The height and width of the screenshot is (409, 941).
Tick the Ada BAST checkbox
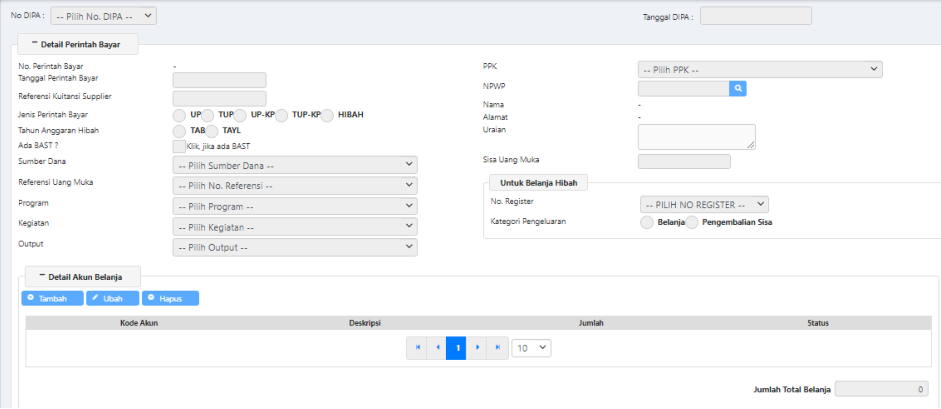(180, 146)
